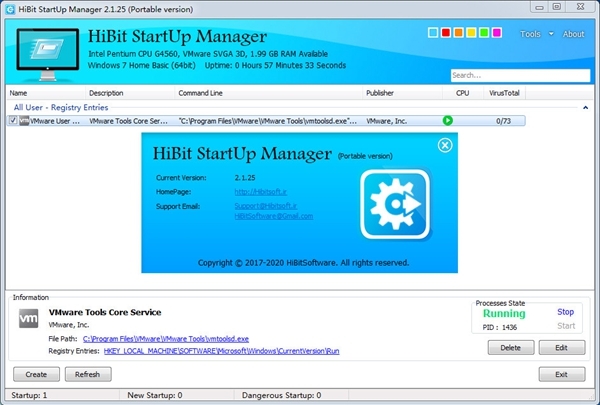Image resolution: width=600 pixels, height=405 pixels.
Task: Refresh the startup list
Action: (x=88, y=374)
